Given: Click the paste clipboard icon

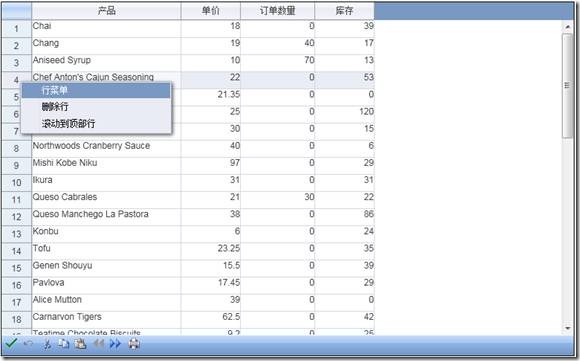Looking at the screenshot, I should pos(80,344).
